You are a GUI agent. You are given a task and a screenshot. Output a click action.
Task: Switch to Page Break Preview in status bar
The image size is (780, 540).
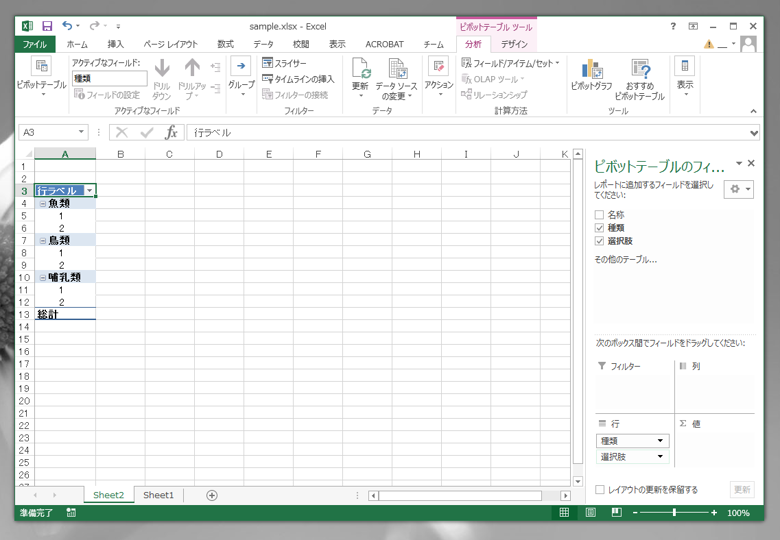click(616, 513)
